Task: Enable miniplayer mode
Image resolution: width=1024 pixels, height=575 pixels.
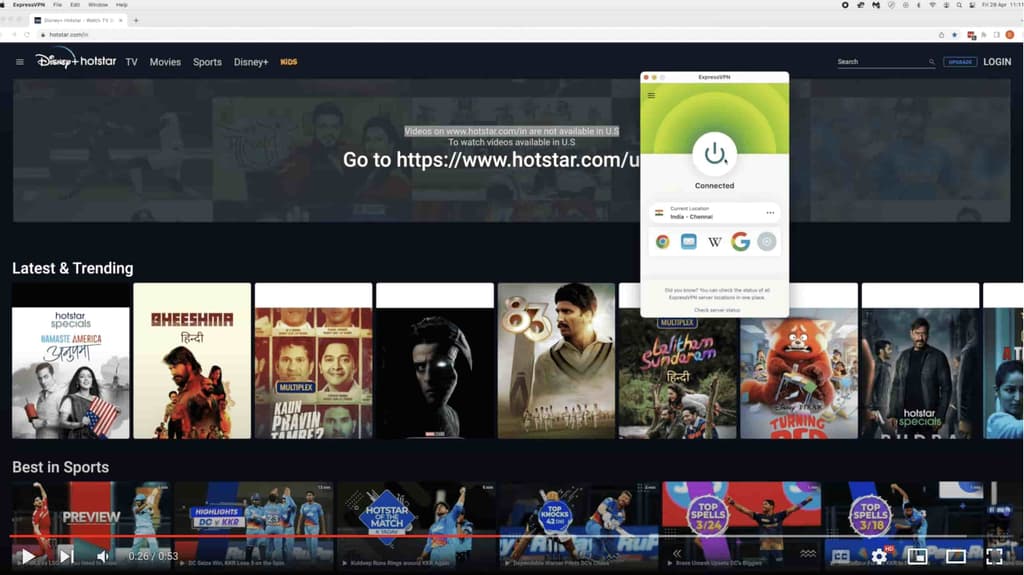Action: click(917, 557)
